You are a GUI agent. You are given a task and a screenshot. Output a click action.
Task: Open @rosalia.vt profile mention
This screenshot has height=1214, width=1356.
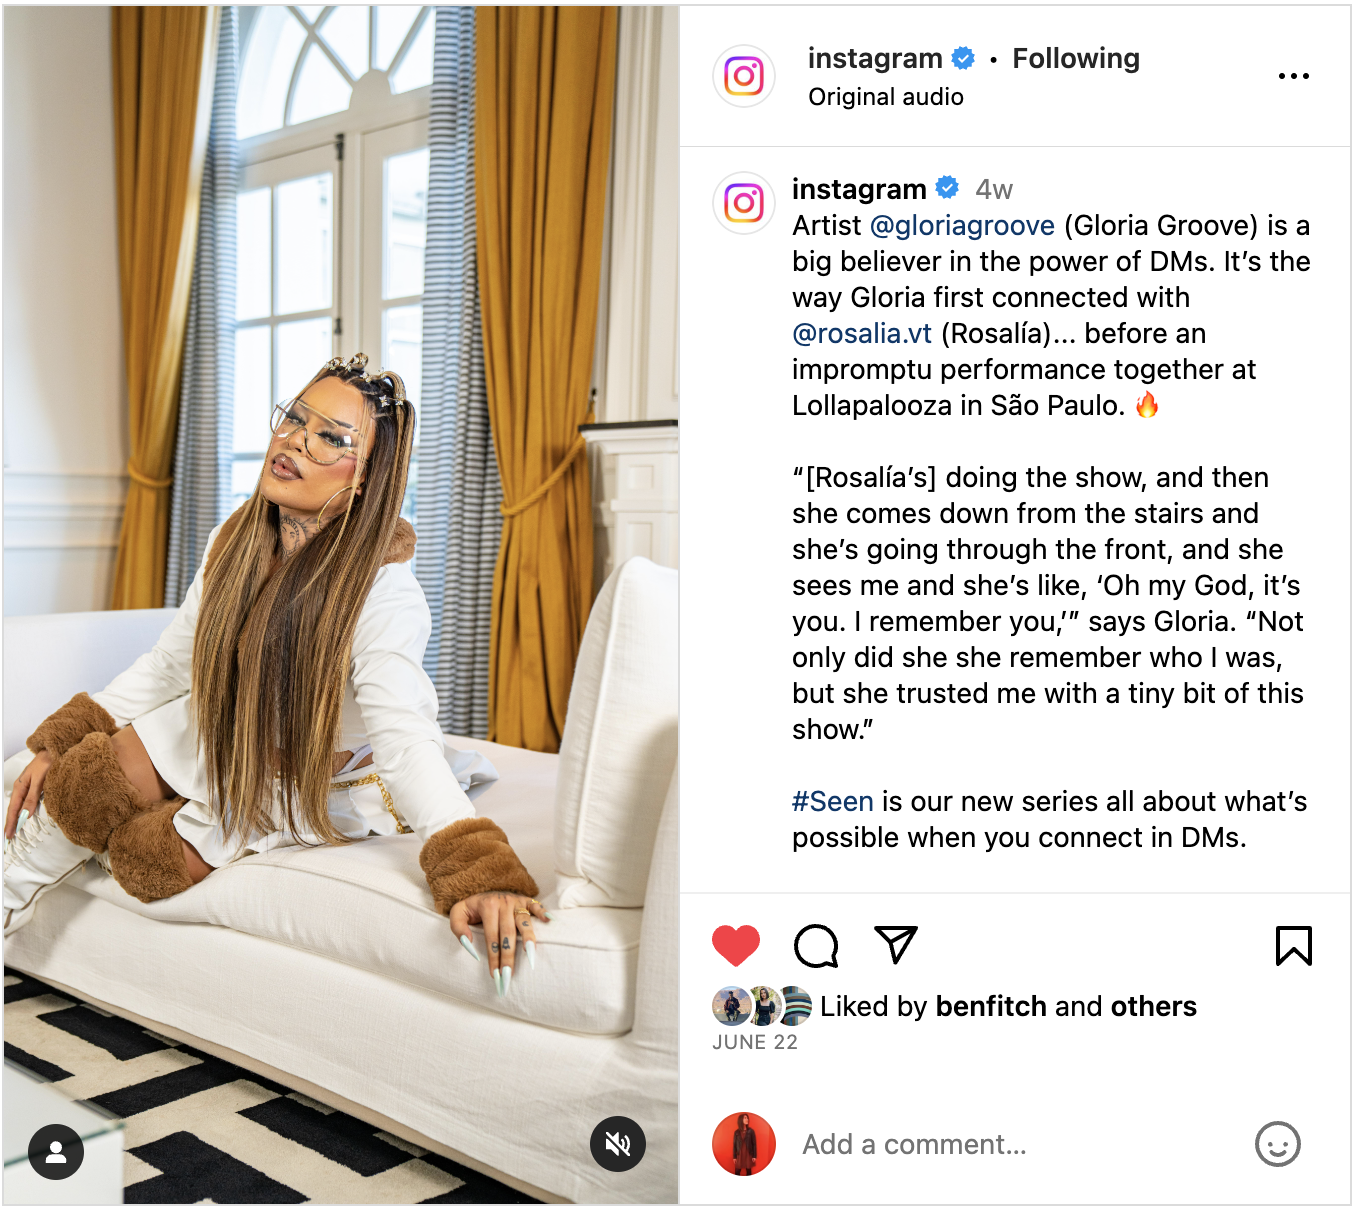862,334
